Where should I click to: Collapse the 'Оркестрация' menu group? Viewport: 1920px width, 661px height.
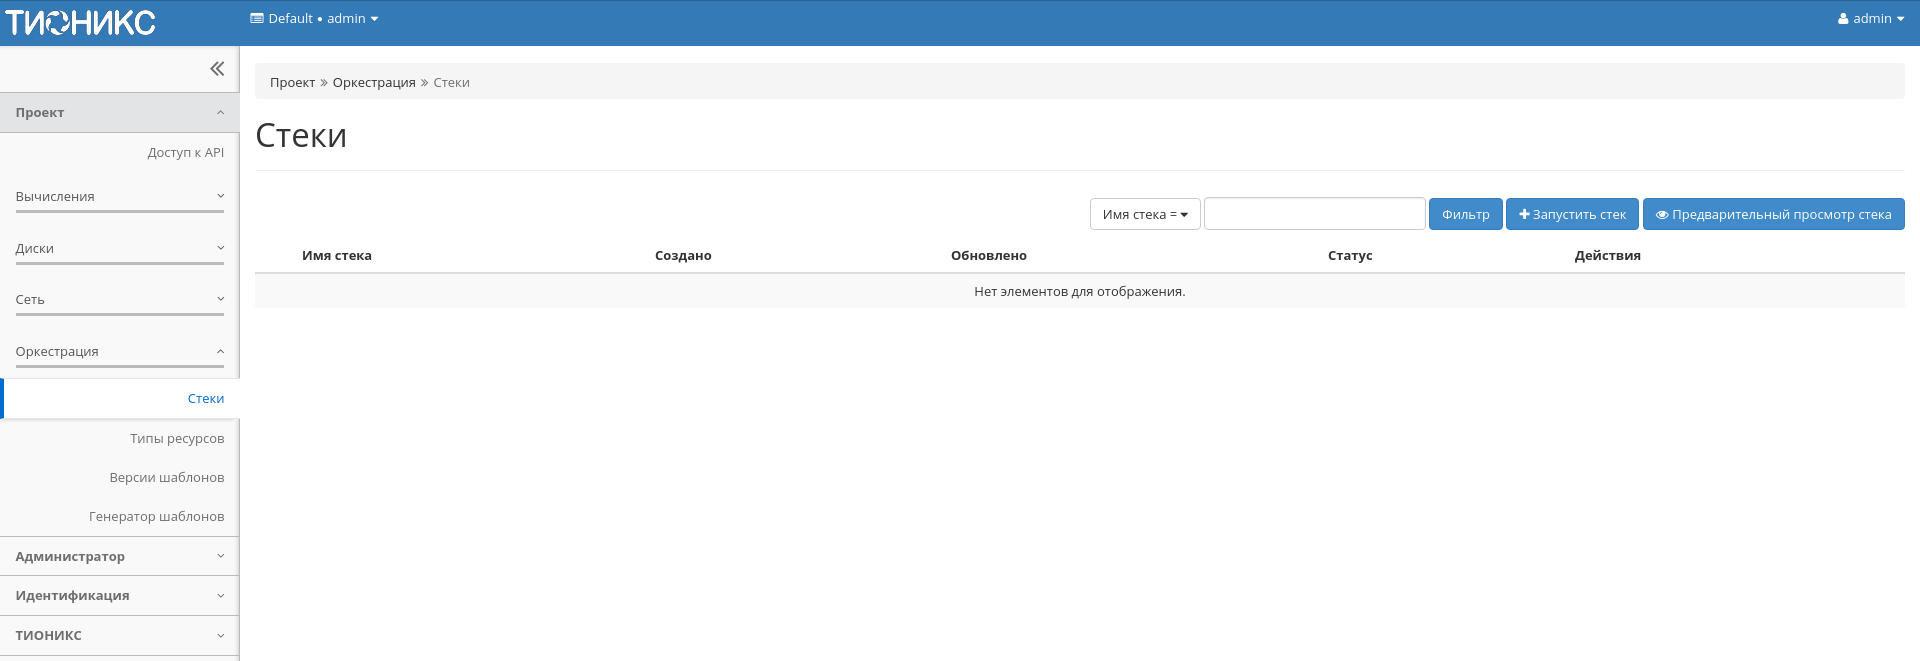click(x=120, y=352)
